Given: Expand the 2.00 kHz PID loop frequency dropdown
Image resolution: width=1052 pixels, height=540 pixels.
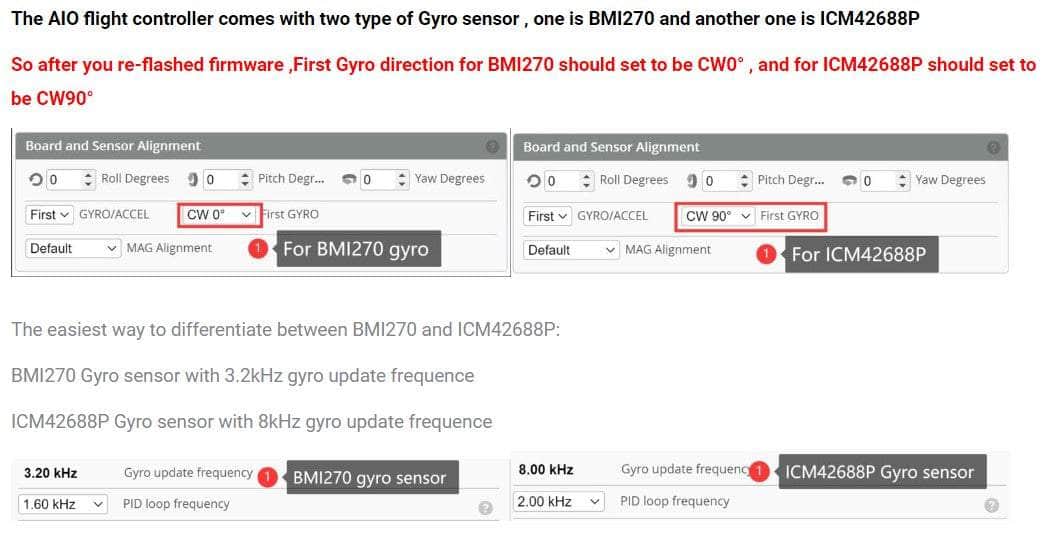Looking at the screenshot, I should tap(559, 501).
